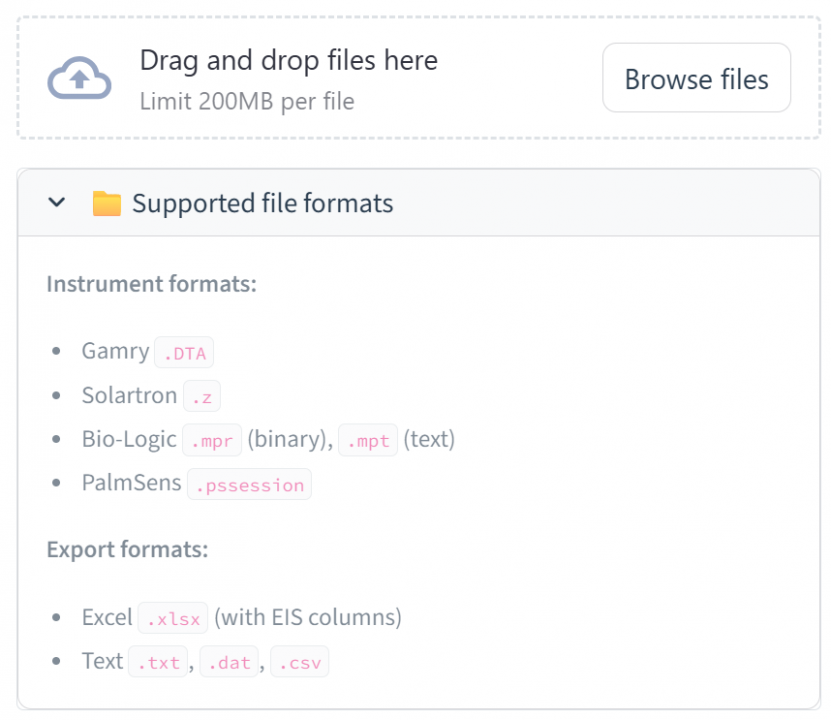Image resolution: width=831 pixels, height=720 pixels.
Task: Click the .xlsx code tag
Action: point(173,618)
